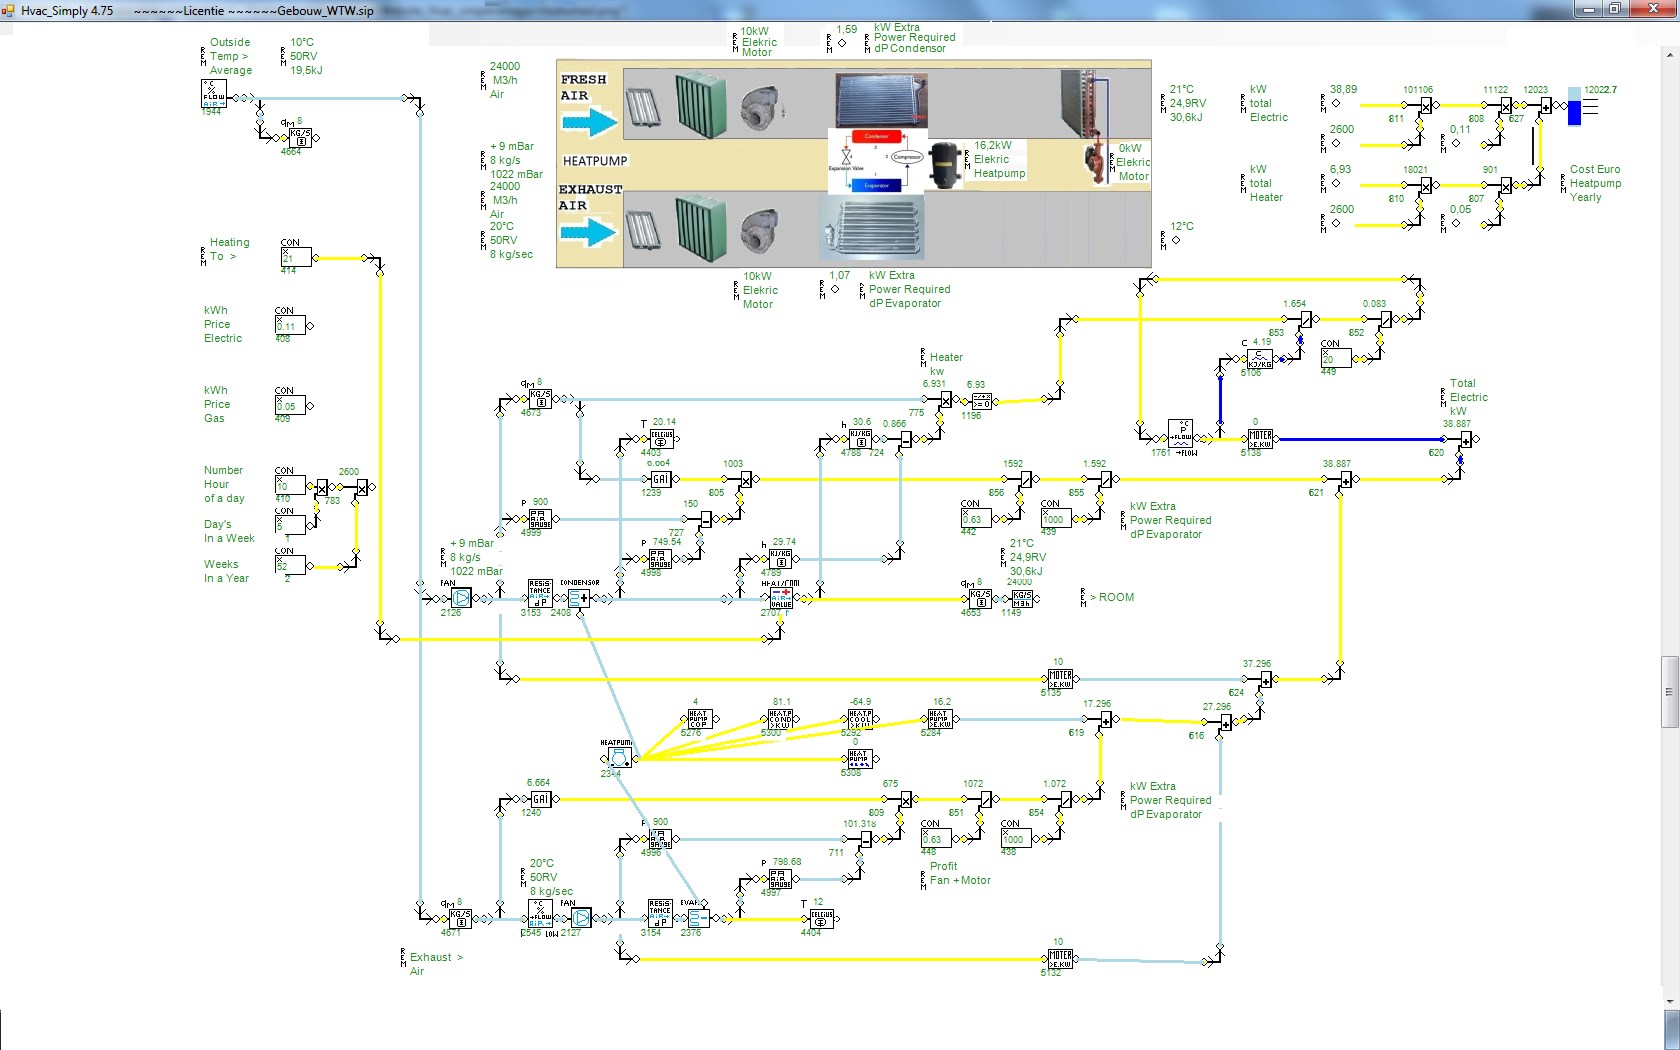Screen dimensions: 1680x1050
Task: Select the P flow block numbered 1761
Action: [x=1180, y=434]
